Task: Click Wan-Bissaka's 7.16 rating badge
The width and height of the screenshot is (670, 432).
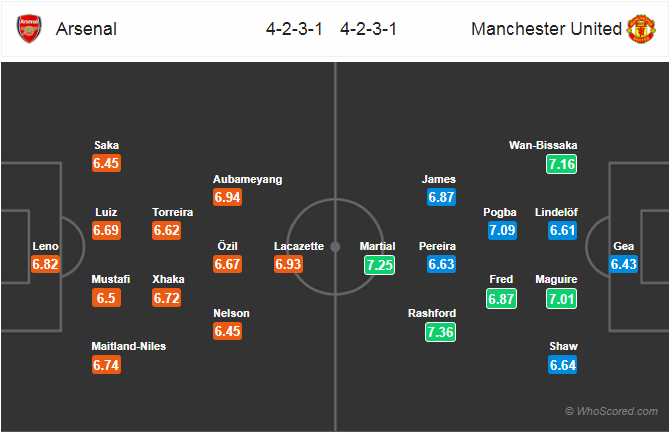Action: point(561,164)
